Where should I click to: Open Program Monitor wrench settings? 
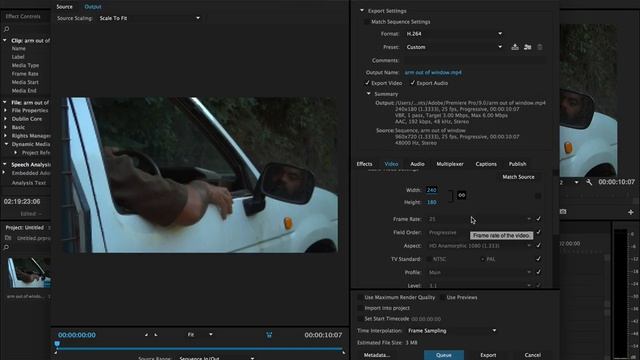coord(589,182)
